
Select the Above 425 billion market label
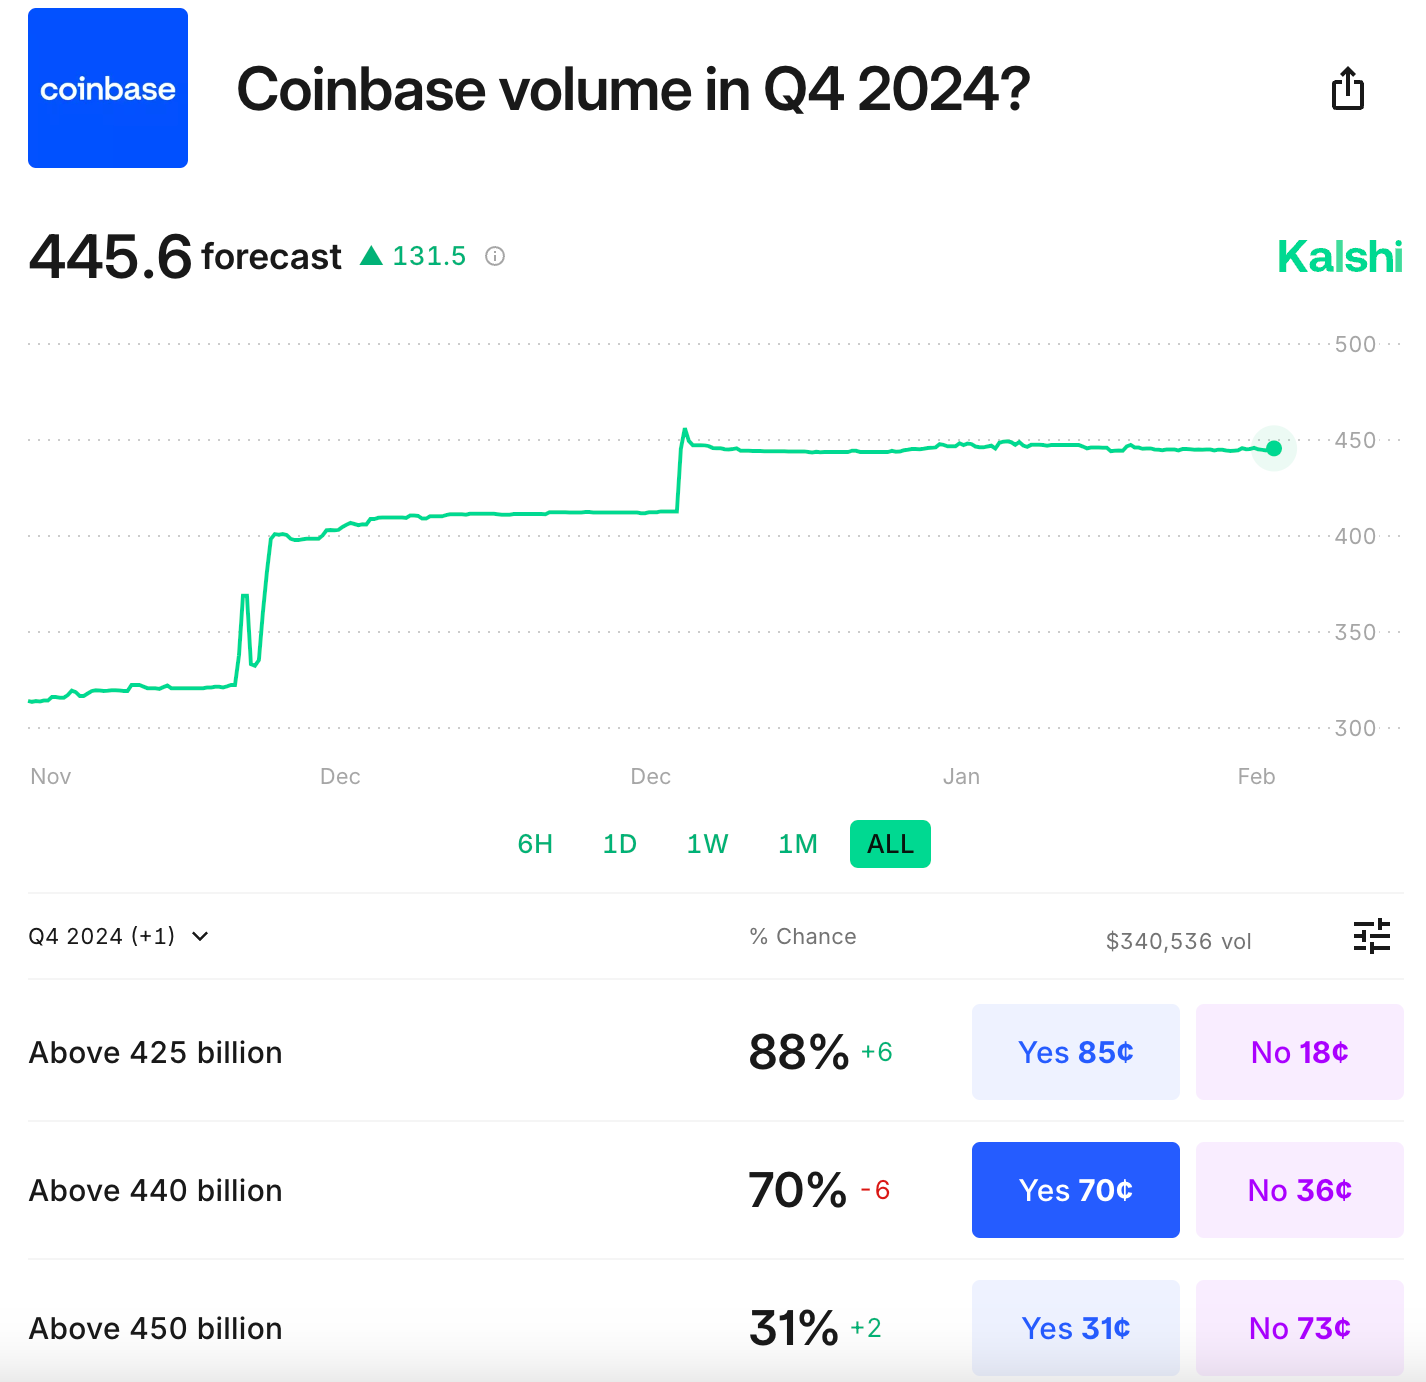pos(155,1052)
